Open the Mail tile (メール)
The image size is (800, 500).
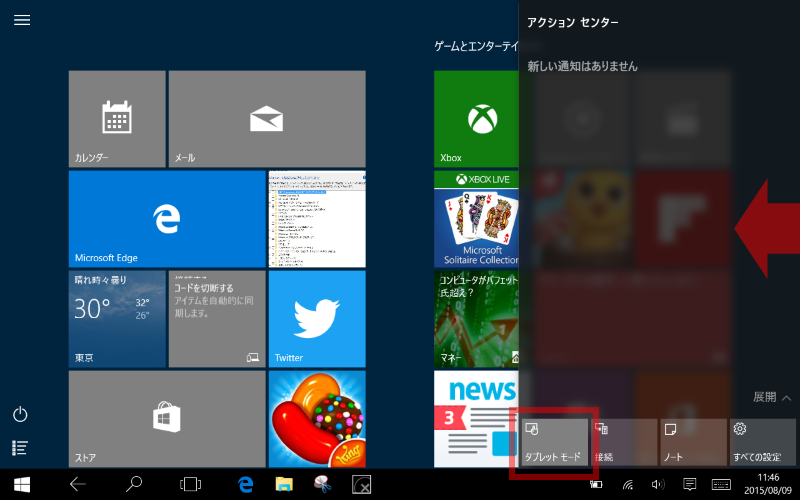click(x=267, y=119)
